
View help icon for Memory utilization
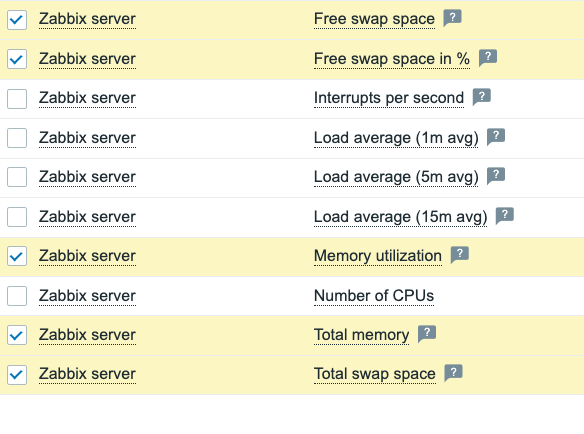[460, 255]
